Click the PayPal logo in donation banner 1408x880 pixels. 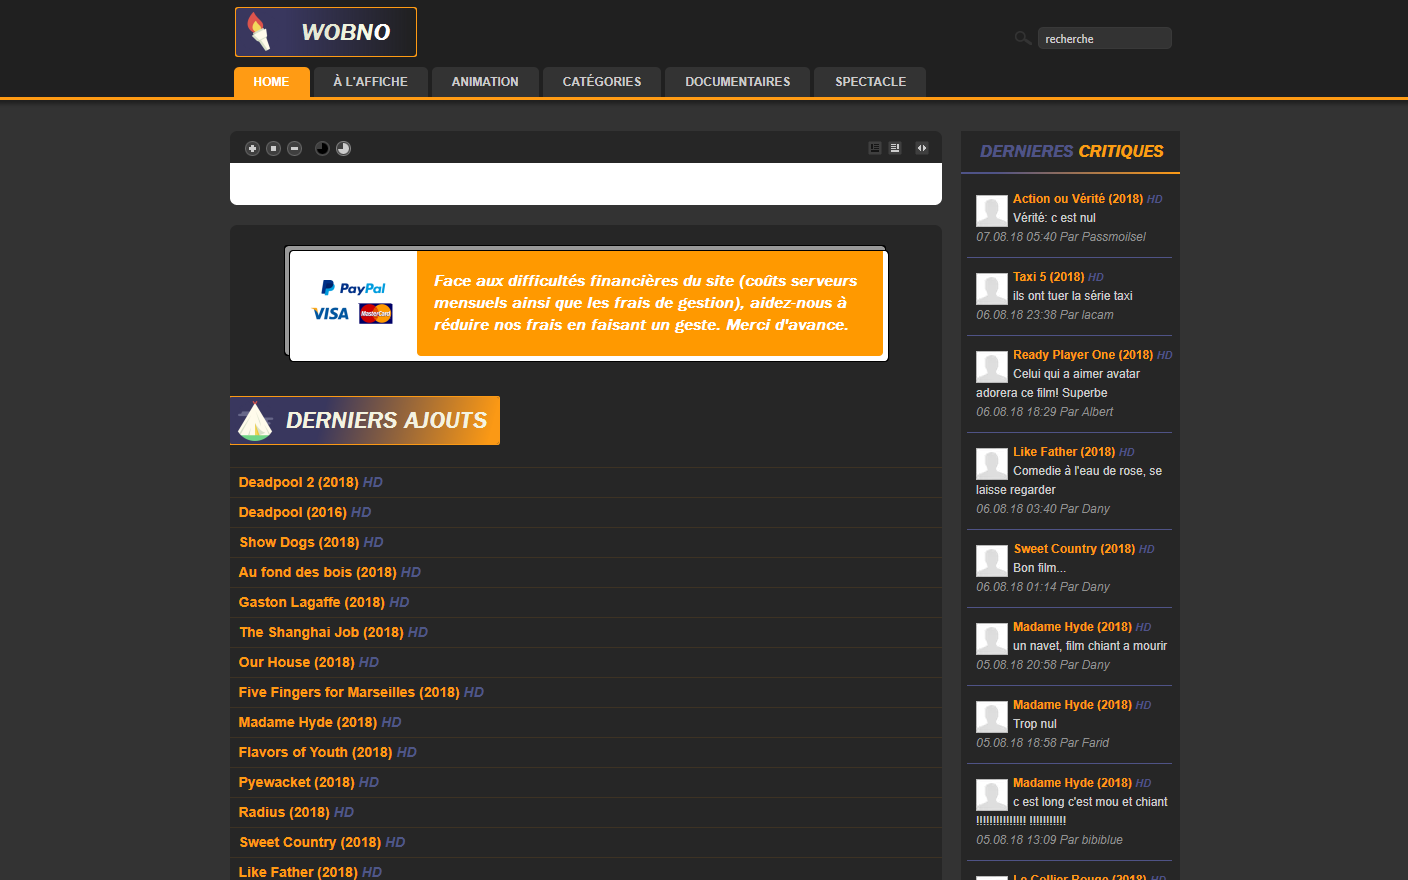pyautogui.click(x=353, y=288)
